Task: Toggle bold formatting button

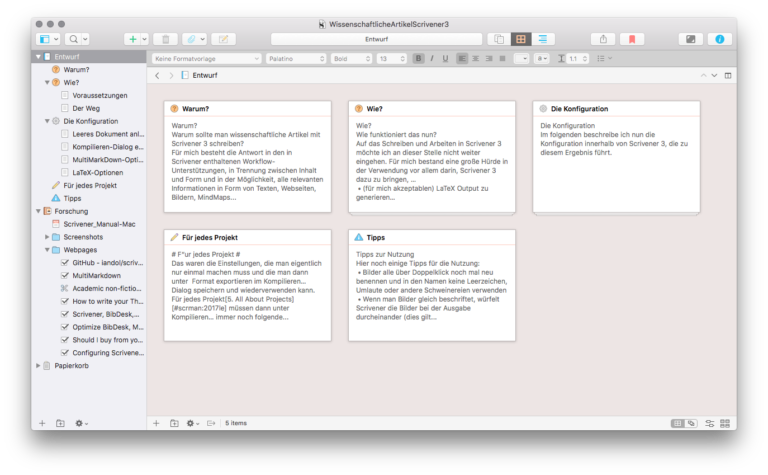Action: pyautogui.click(x=418, y=59)
